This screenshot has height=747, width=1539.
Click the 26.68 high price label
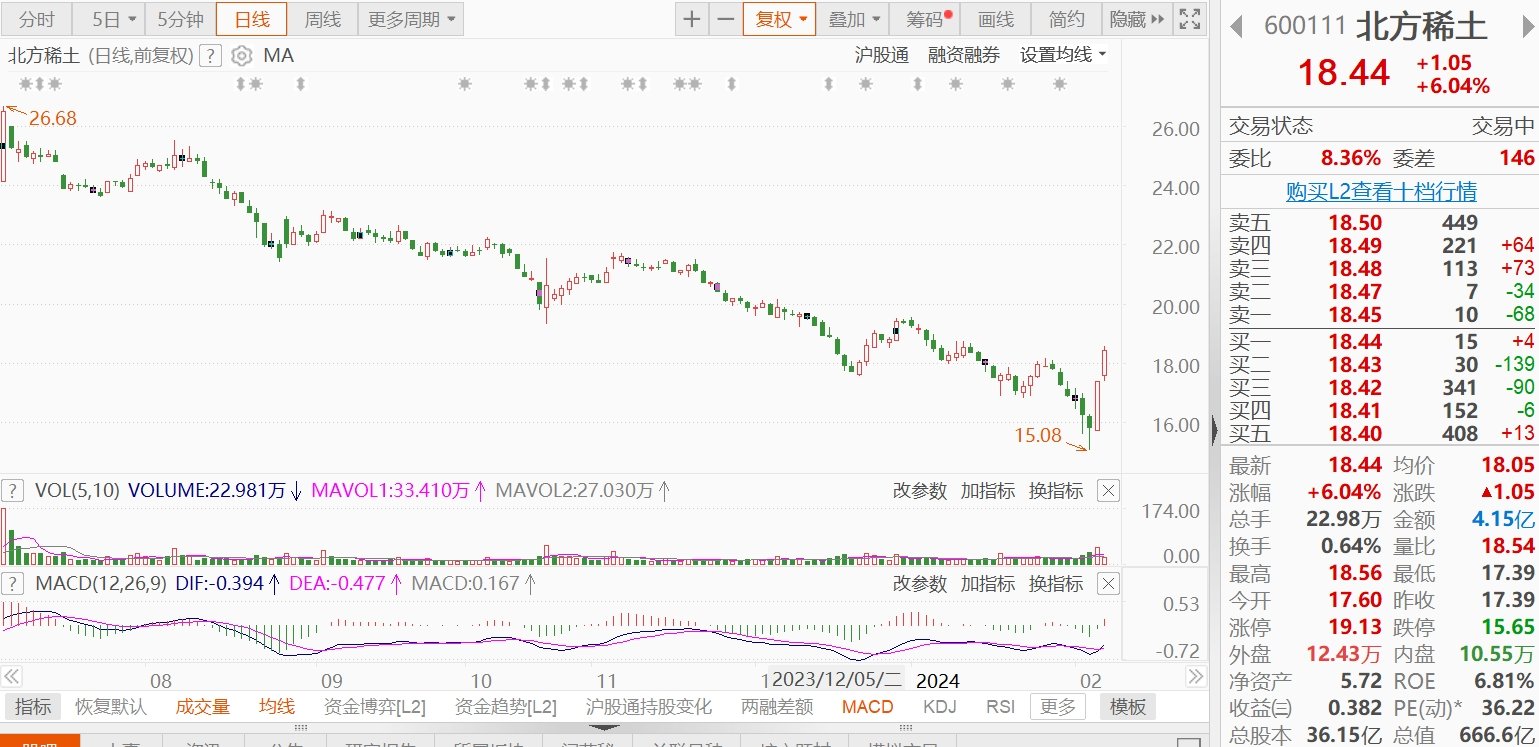(52, 118)
